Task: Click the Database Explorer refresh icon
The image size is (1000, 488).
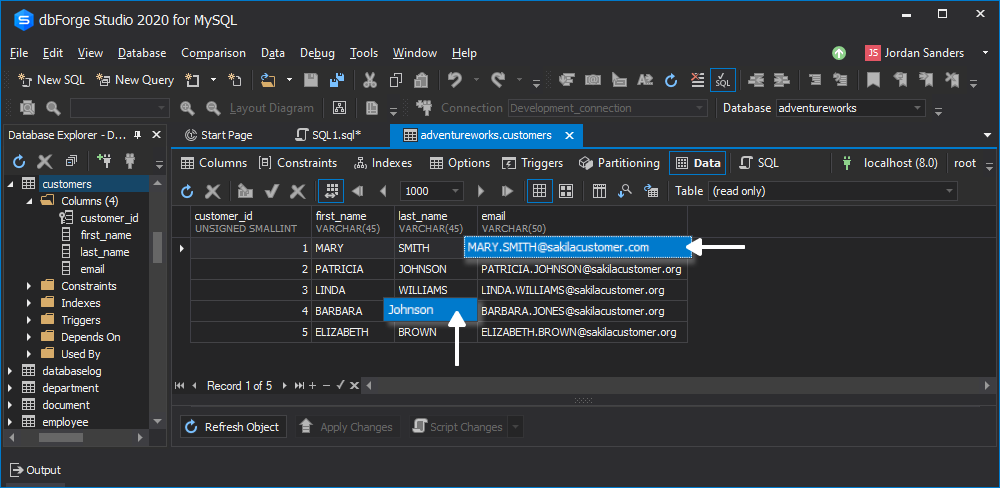Action: click(x=19, y=161)
